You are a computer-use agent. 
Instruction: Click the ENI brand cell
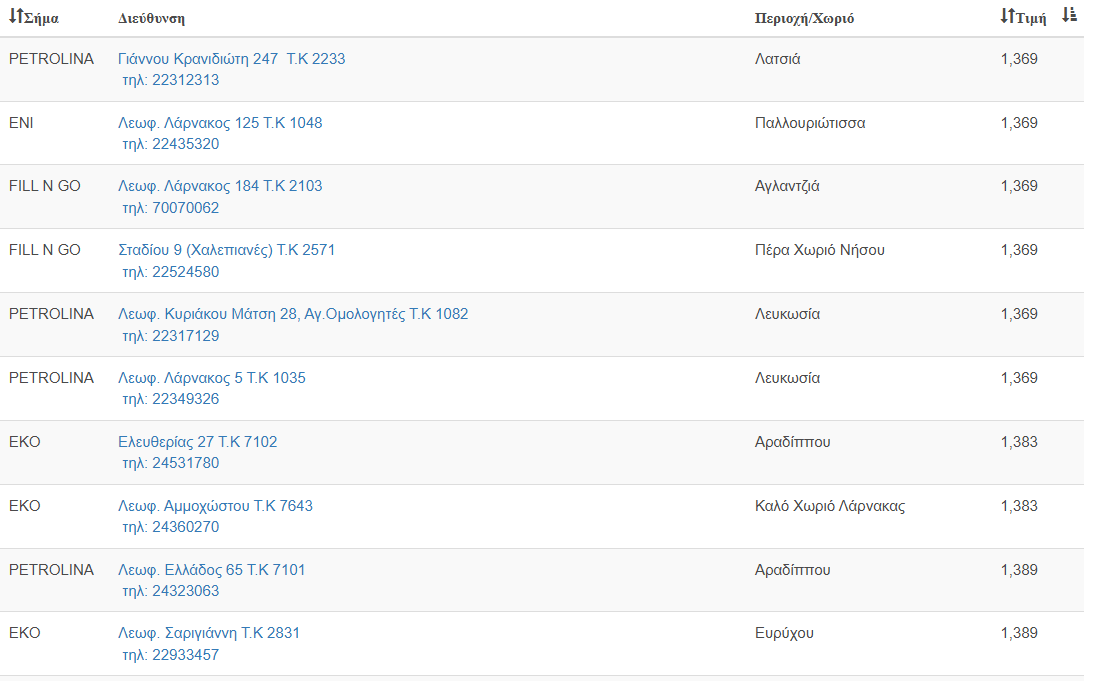coord(21,123)
